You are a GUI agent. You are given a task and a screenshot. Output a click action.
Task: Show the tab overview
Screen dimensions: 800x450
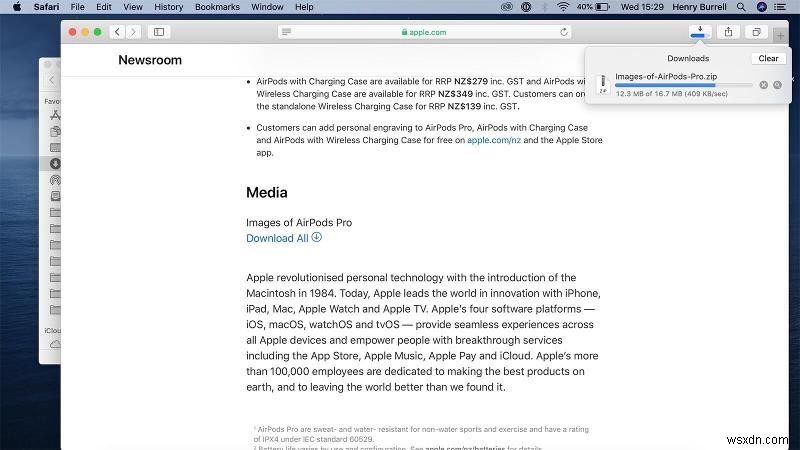(x=756, y=32)
